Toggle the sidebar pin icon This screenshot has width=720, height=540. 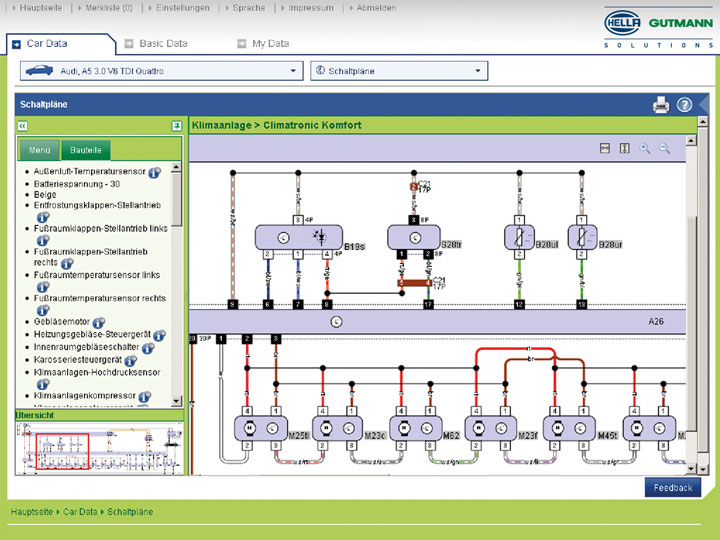pyautogui.click(x=176, y=126)
